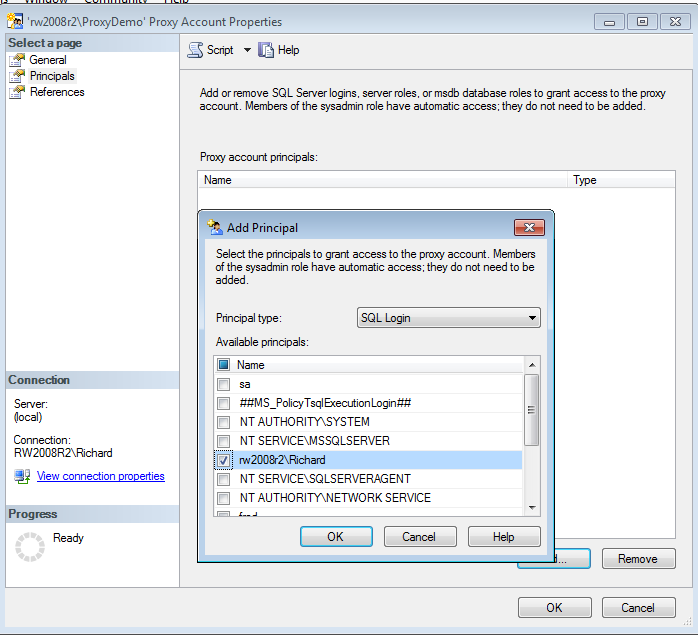Click Help in Add Principal dialog
Screen dimensions: 698x635
coord(504,537)
